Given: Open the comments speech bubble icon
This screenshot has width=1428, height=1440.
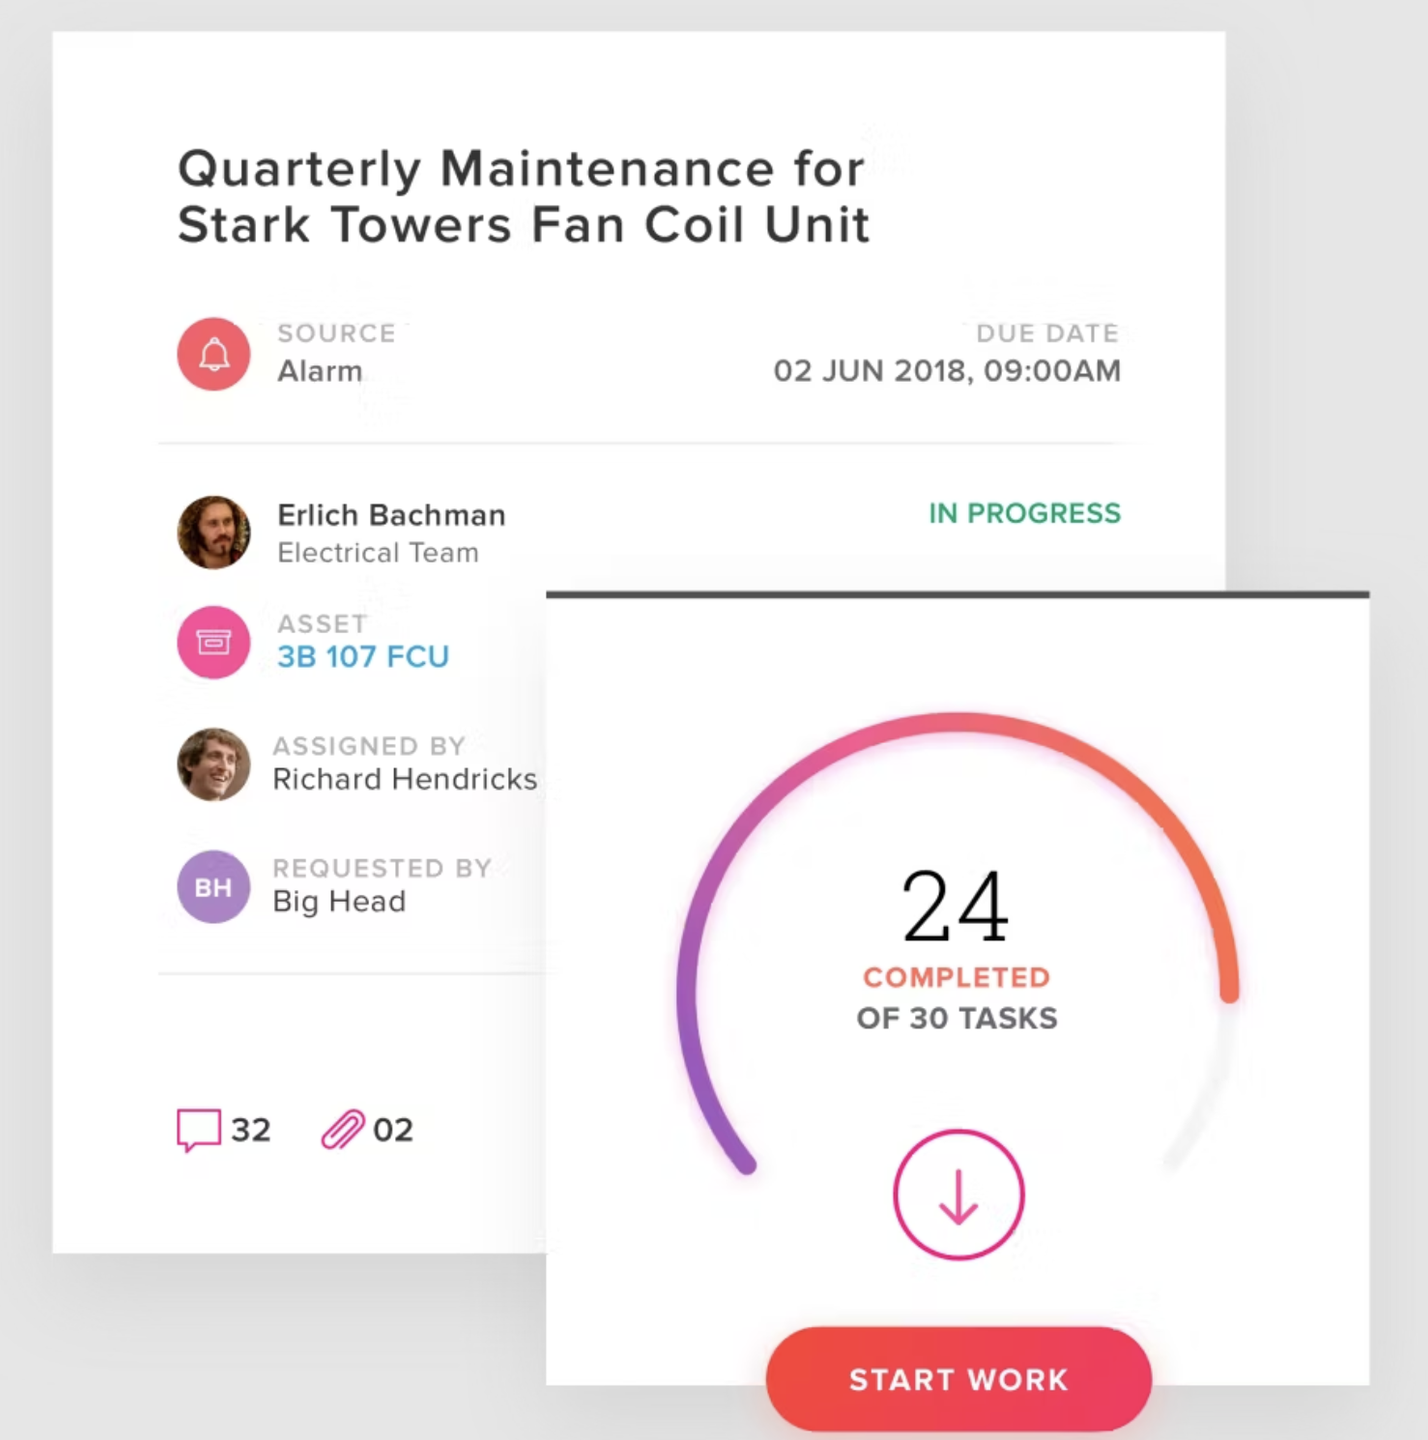Looking at the screenshot, I should click(x=198, y=1130).
